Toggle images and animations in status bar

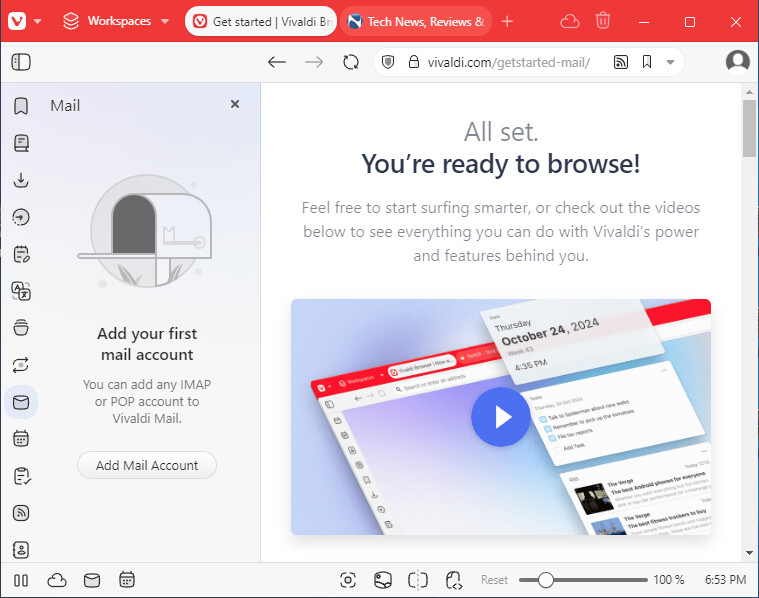[x=383, y=580]
